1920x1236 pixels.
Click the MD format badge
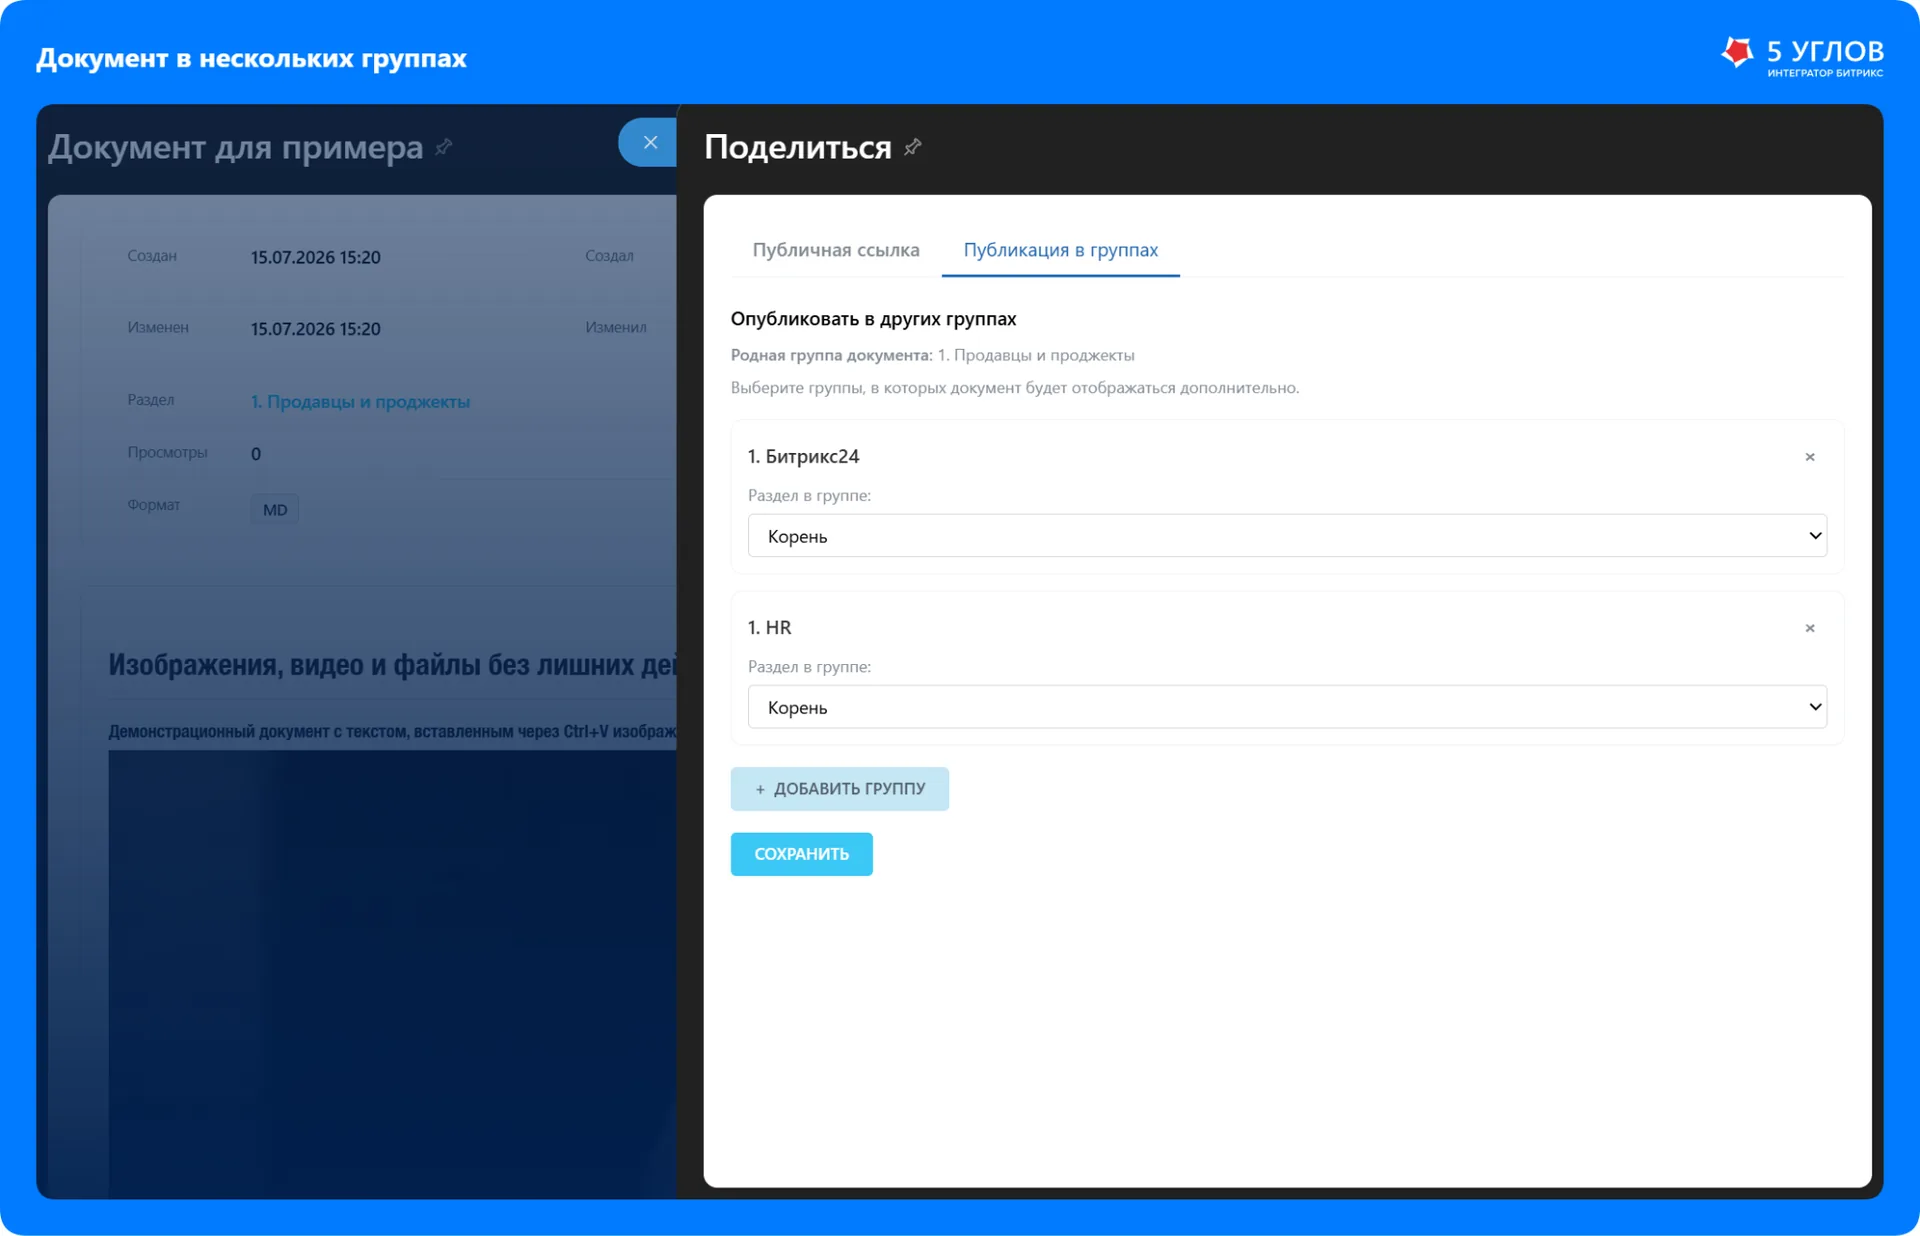pos(274,509)
